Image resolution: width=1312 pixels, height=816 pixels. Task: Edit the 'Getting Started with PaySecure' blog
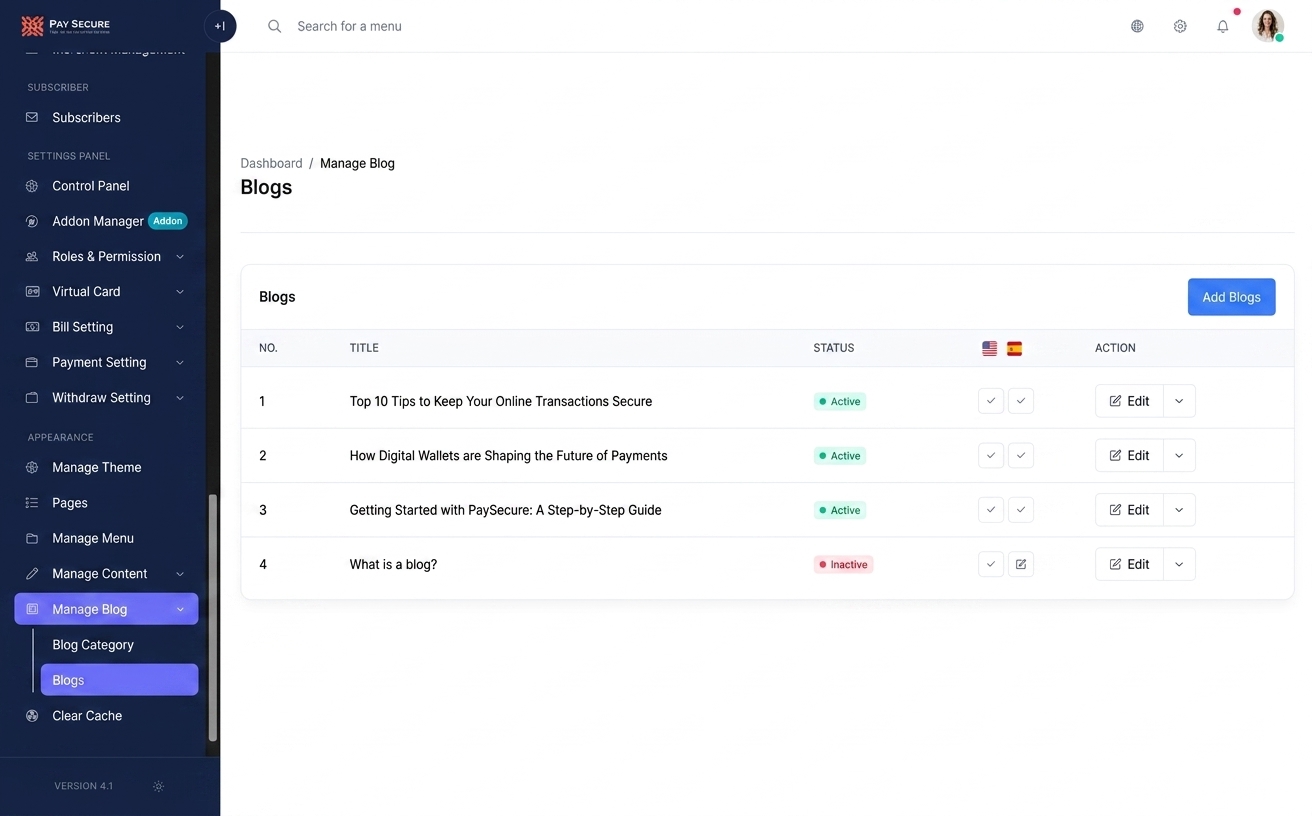[1129, 510]
